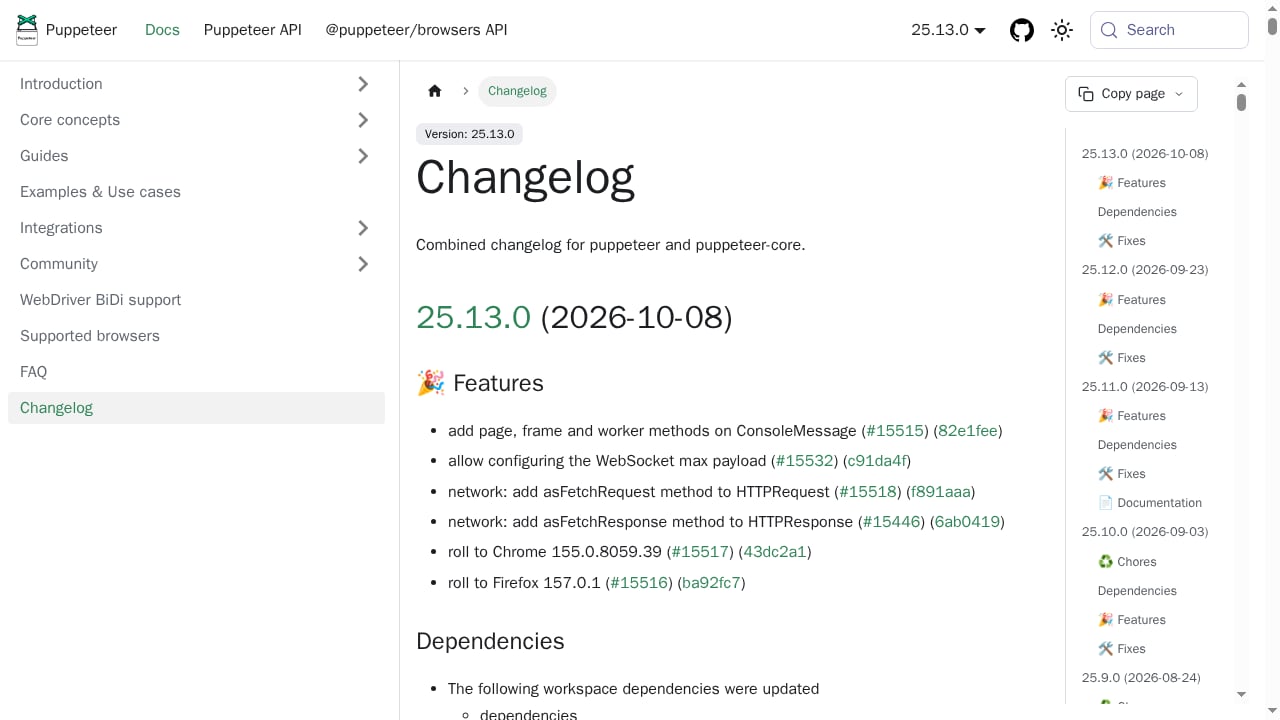This screenshot has height=720, width=1280.
Task: Open pull request #15516 link
Action: (x=639, y=583)
